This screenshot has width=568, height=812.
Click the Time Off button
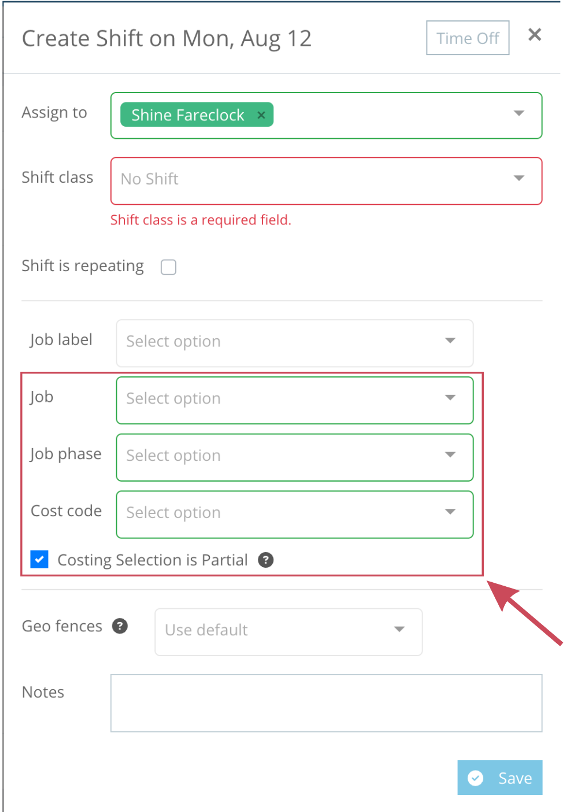tap(468, 38)
